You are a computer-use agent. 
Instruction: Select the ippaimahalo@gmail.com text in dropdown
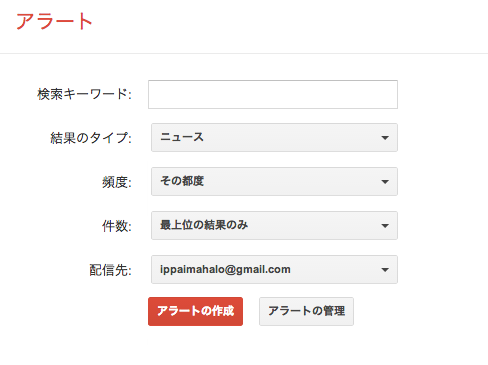[x=225, y=269]
